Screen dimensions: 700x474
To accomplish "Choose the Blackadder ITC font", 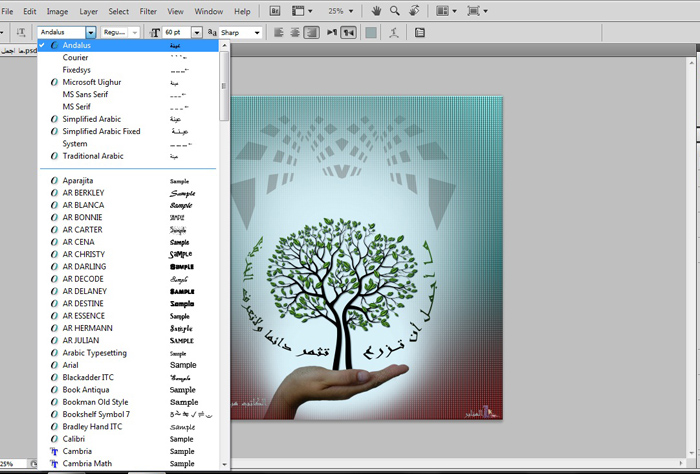I will (128, 377).
